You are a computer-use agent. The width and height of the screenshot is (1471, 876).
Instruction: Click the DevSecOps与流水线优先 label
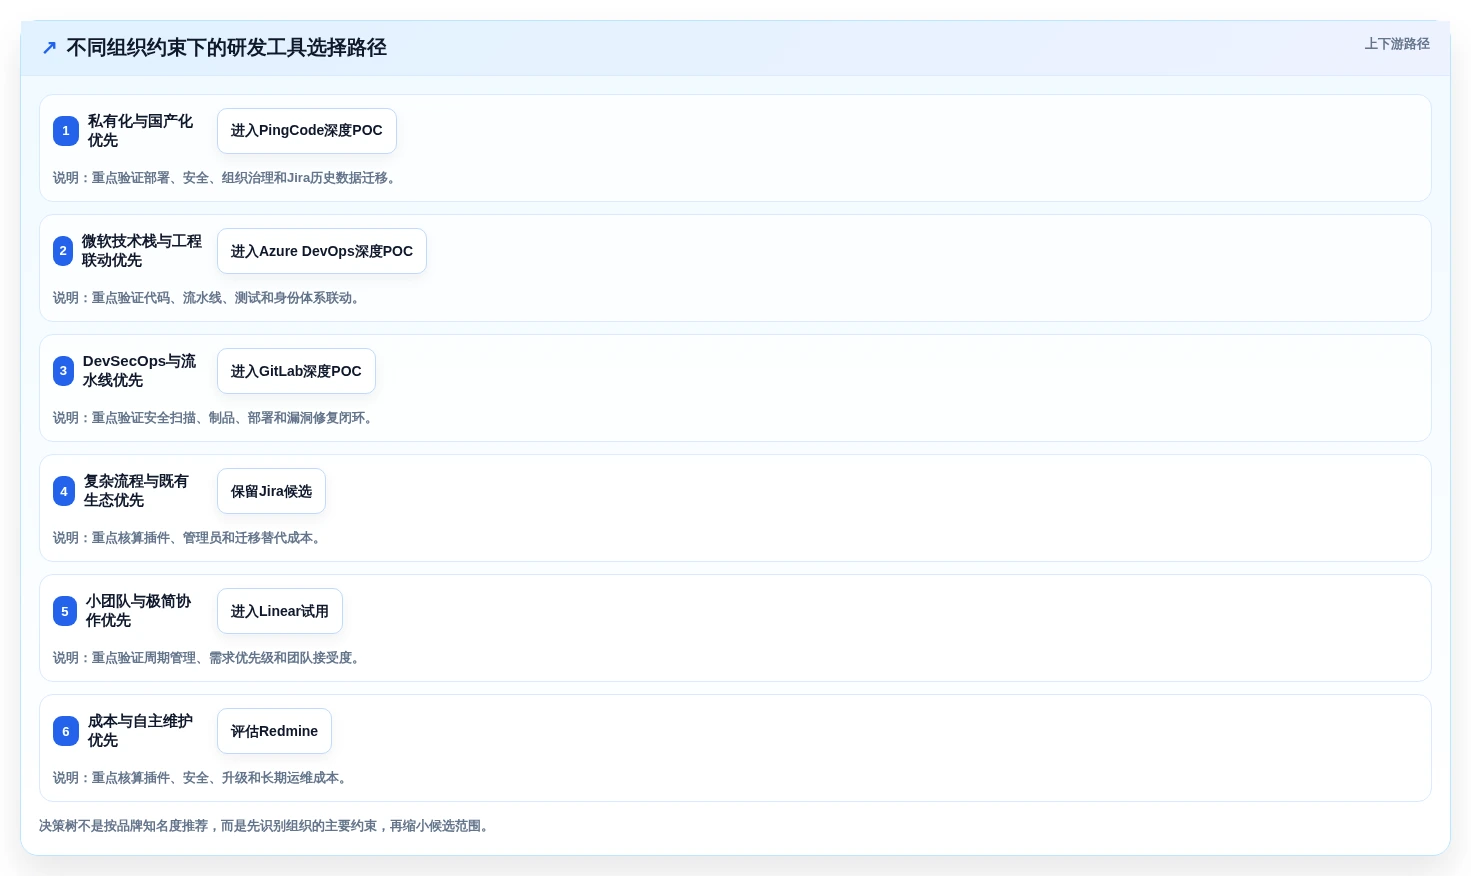pos(139,371)
